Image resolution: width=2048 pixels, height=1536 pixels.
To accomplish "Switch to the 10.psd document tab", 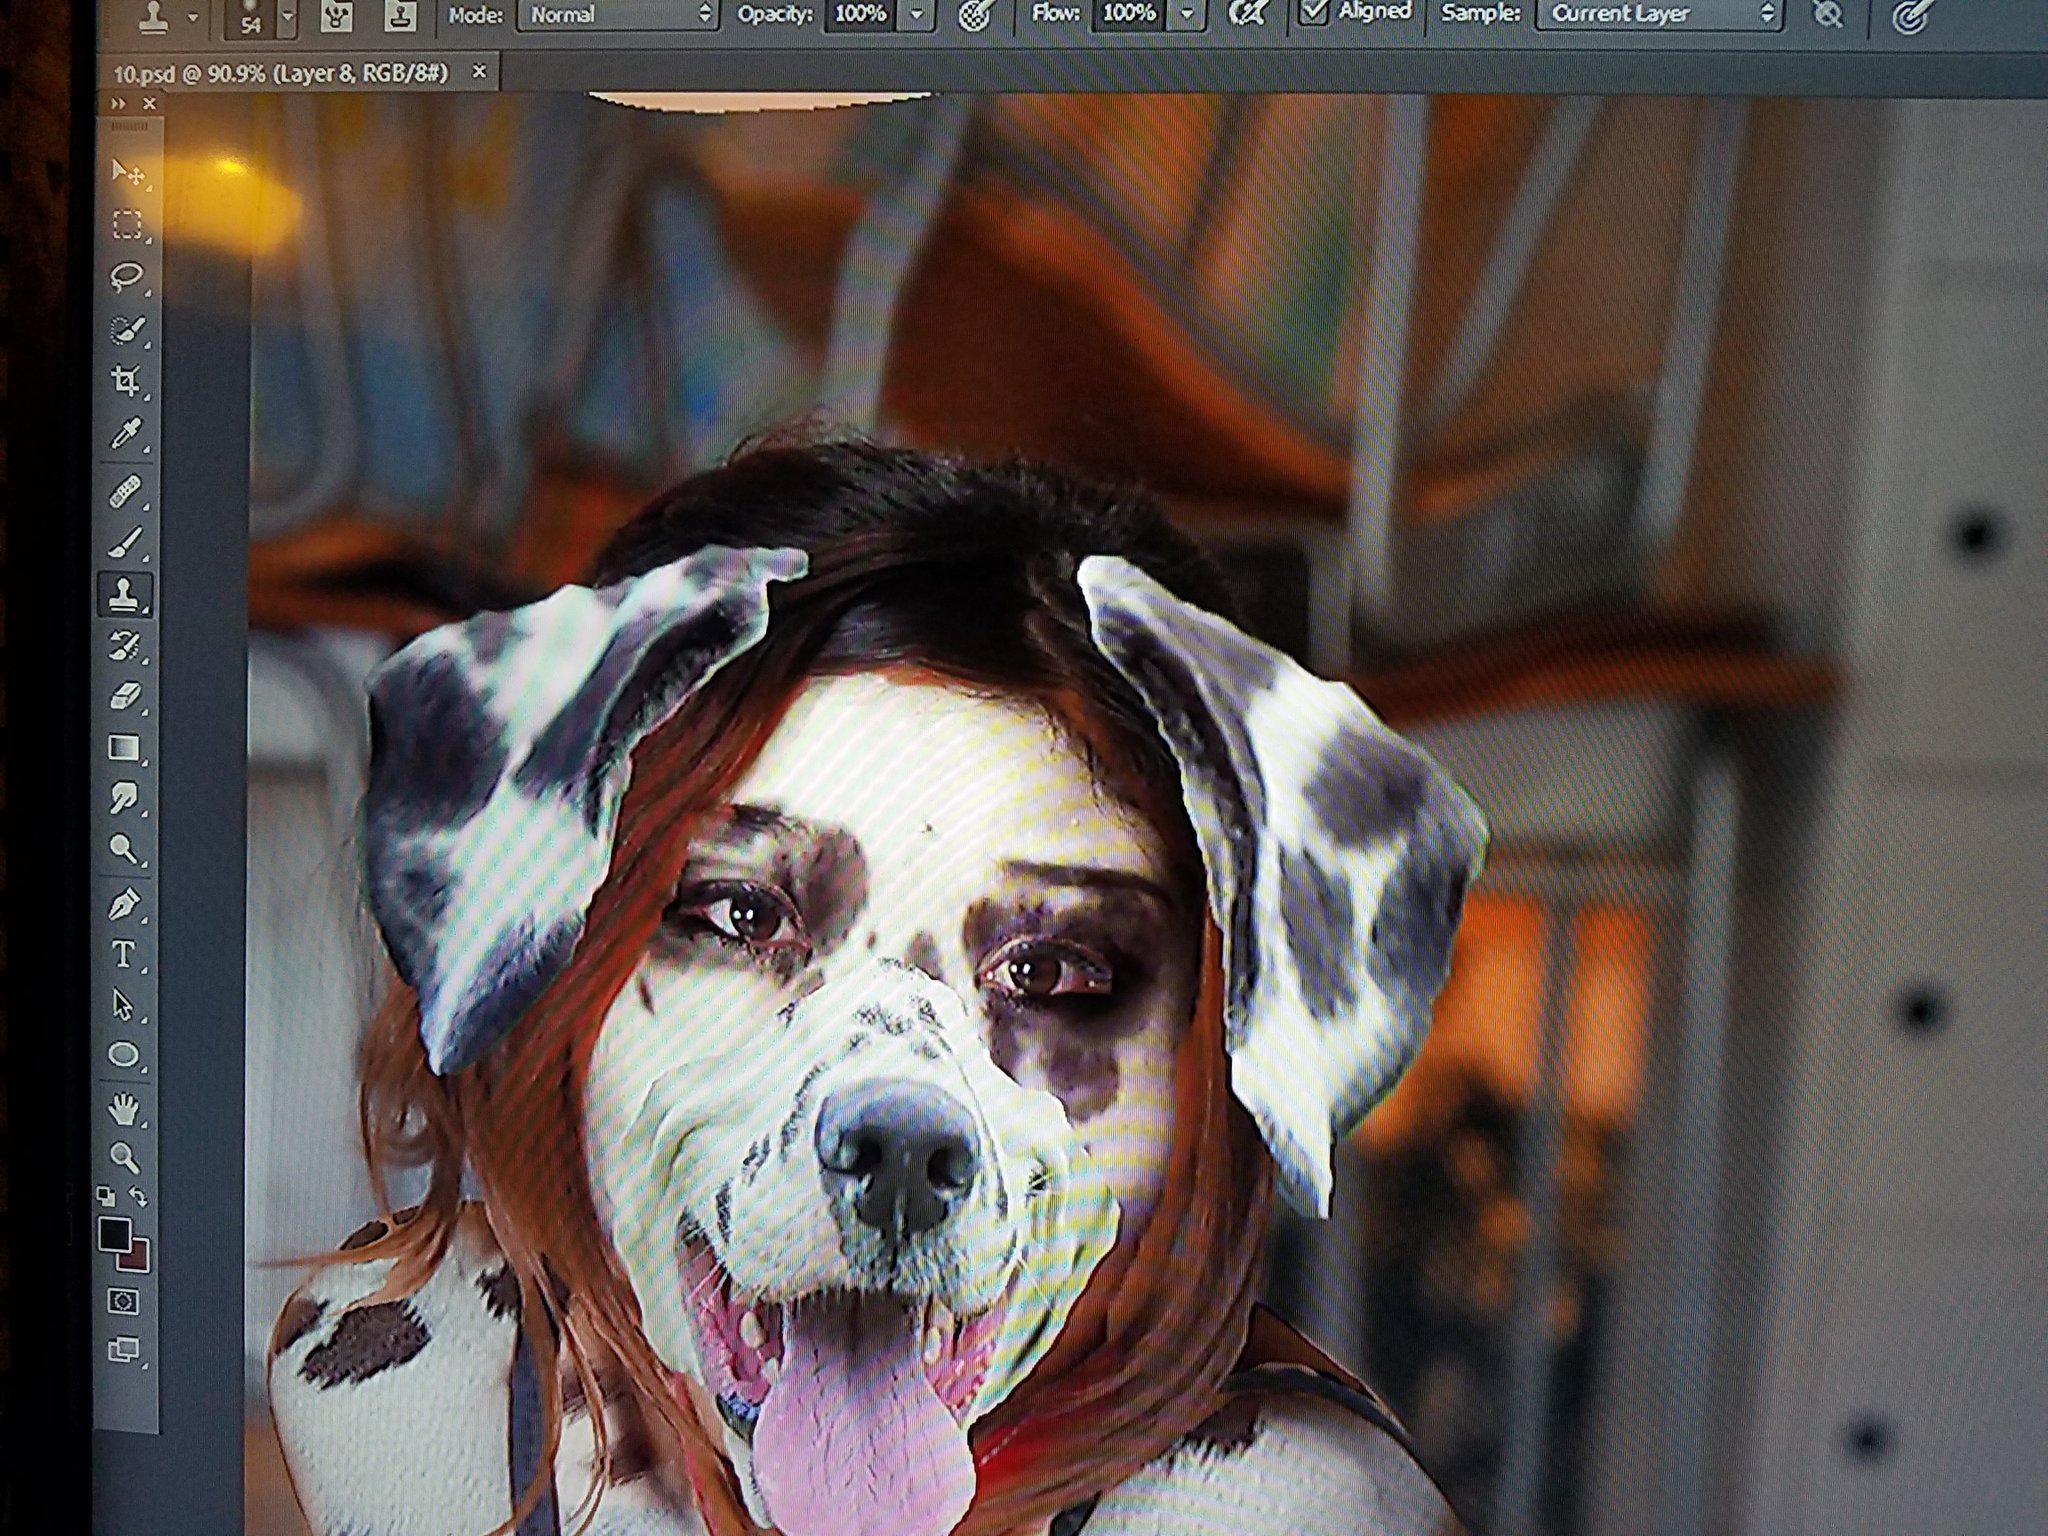I will [x=281, y=73].
